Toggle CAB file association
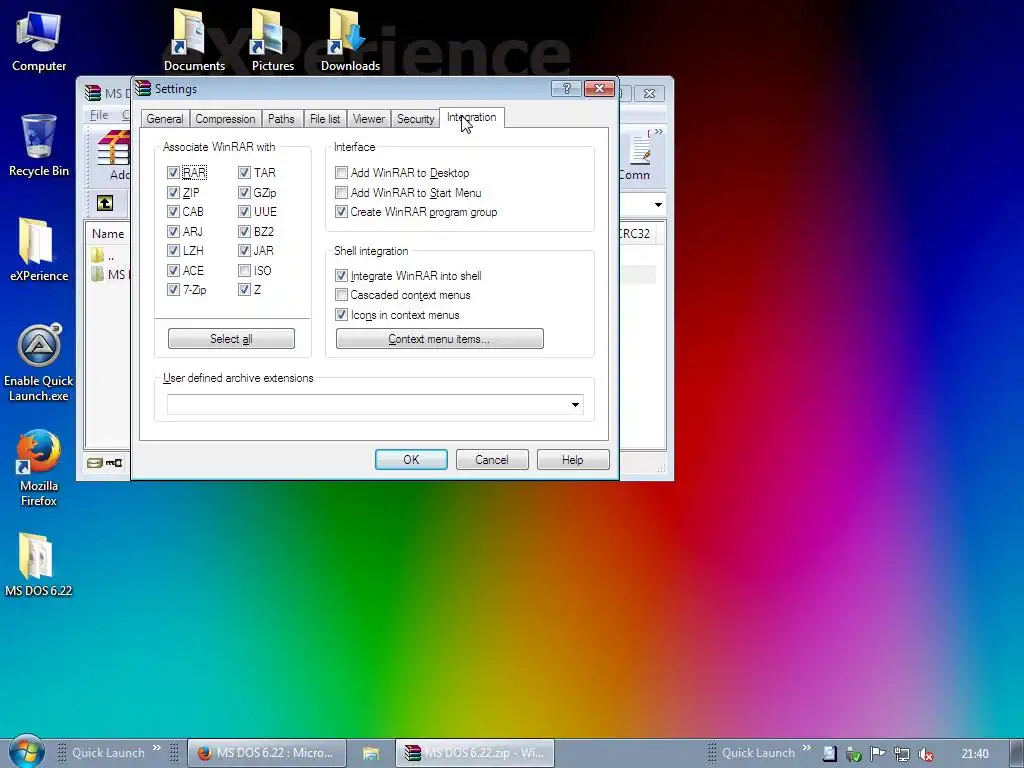 point(173,212)
